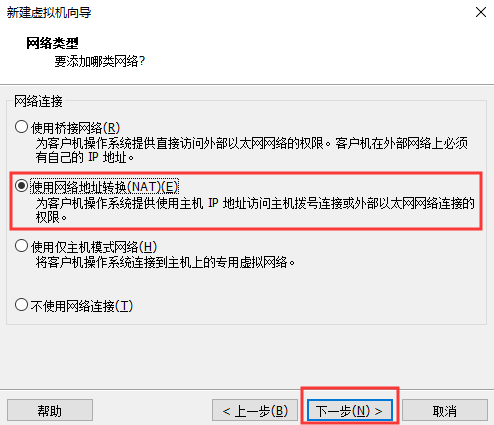This screenshot has height=425, width=494.
Task: Go back with the 上一步(B) button
Action: (x=255, y=410)
